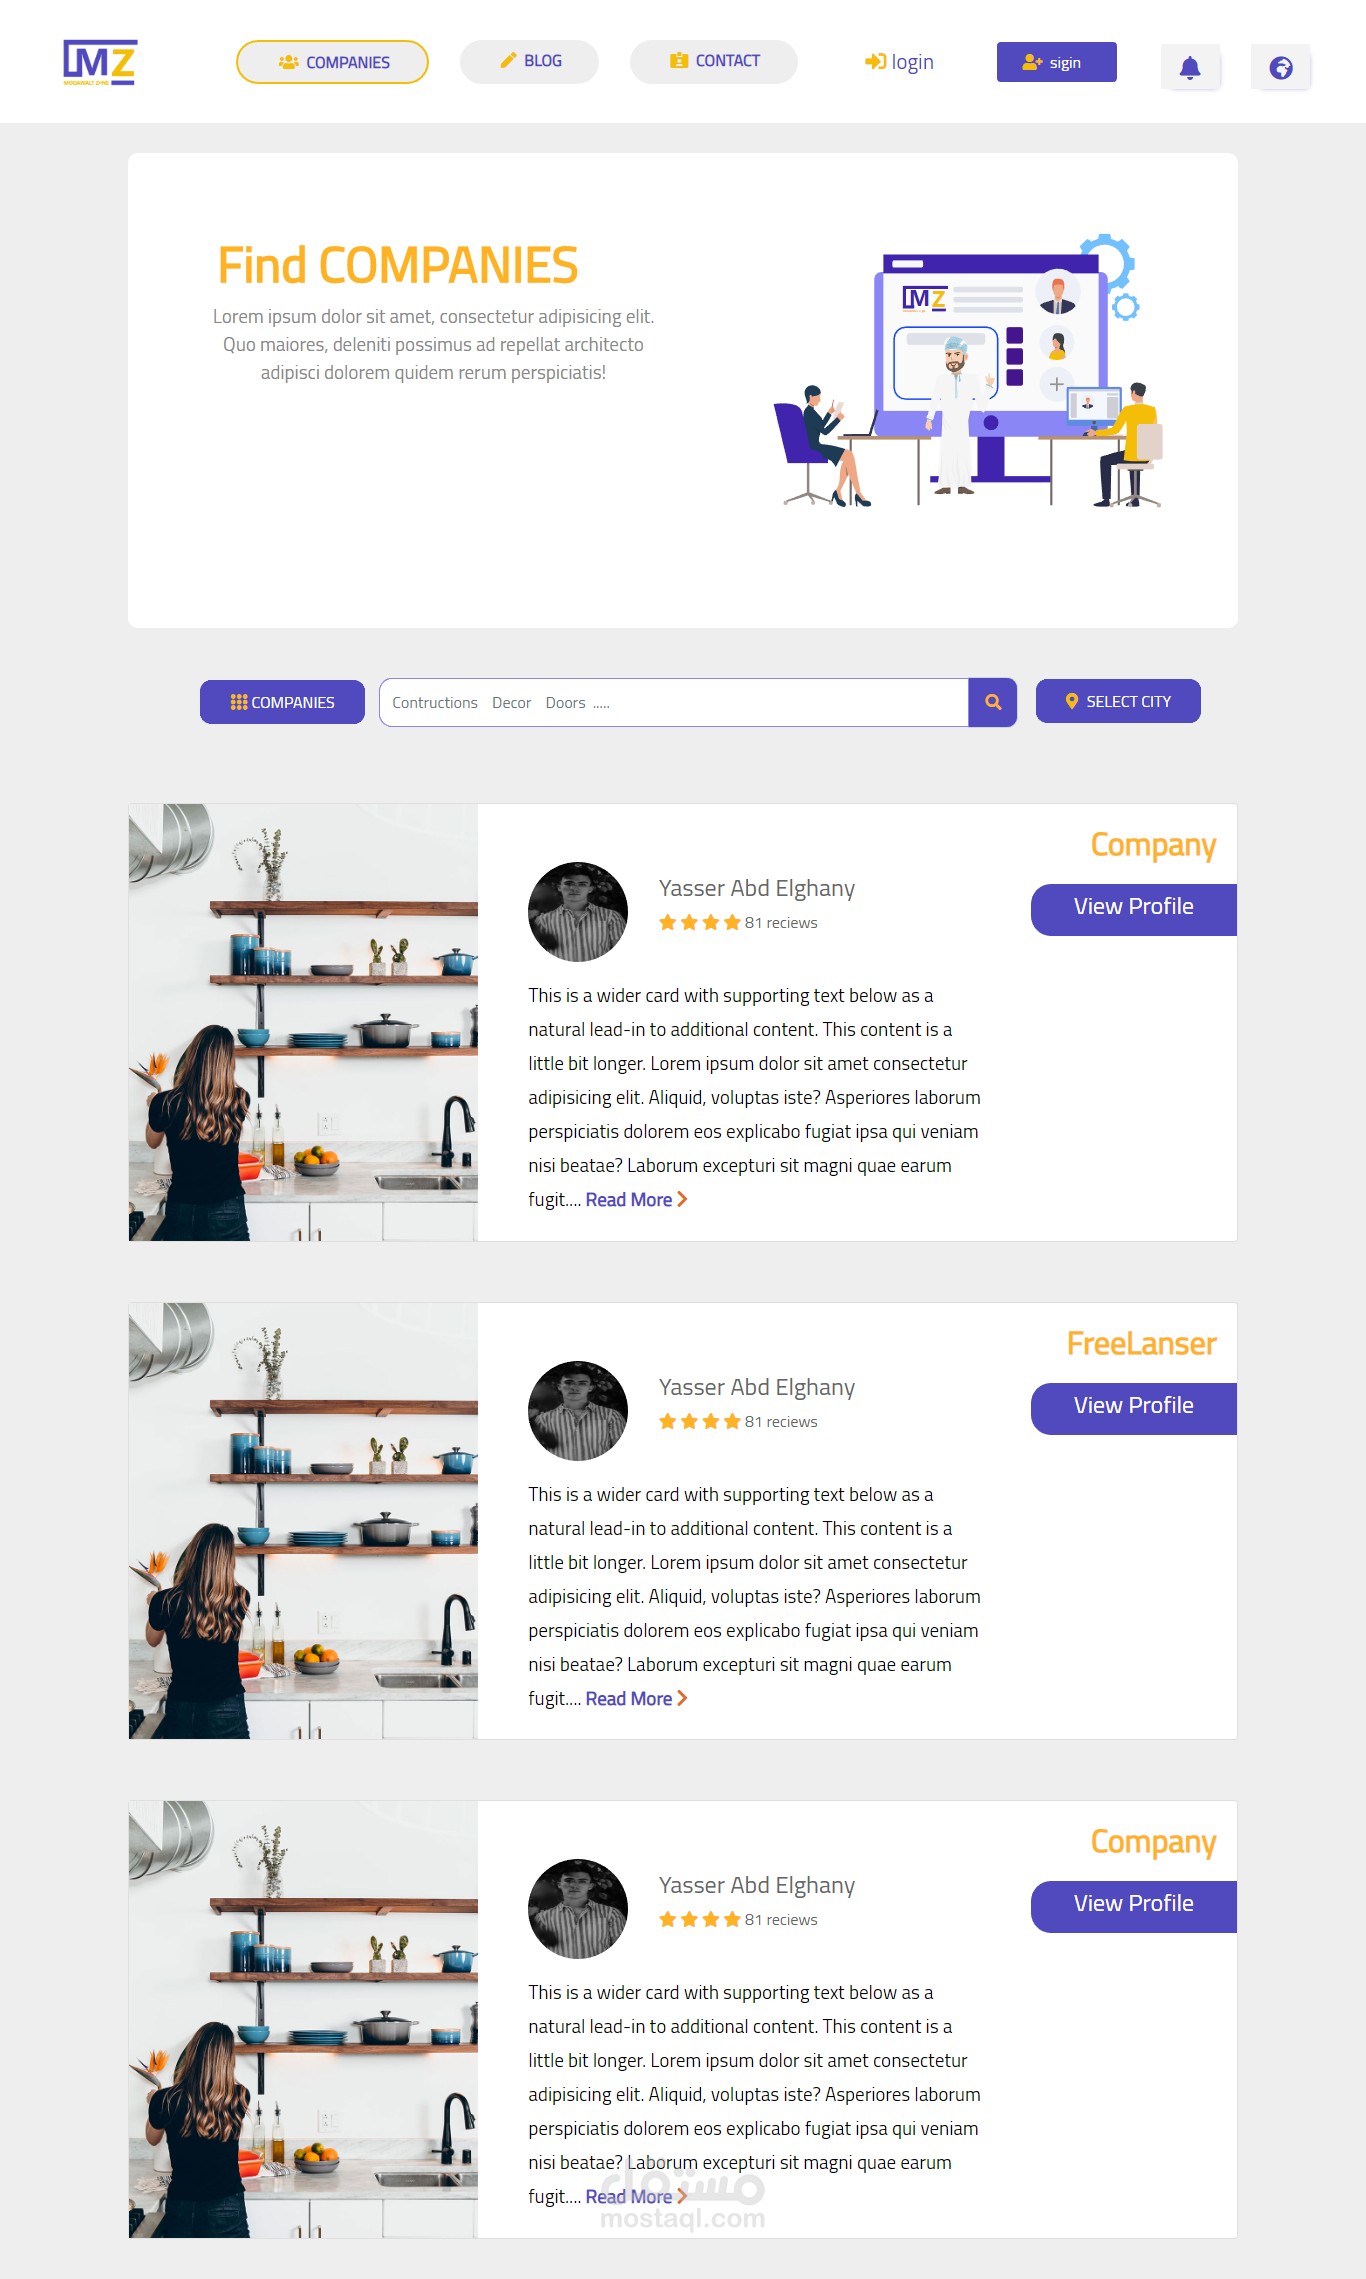This screenshot has height=2279, width=1366.
Task: Click the search input with Contructions placeholder
Action: pos(674,702)
